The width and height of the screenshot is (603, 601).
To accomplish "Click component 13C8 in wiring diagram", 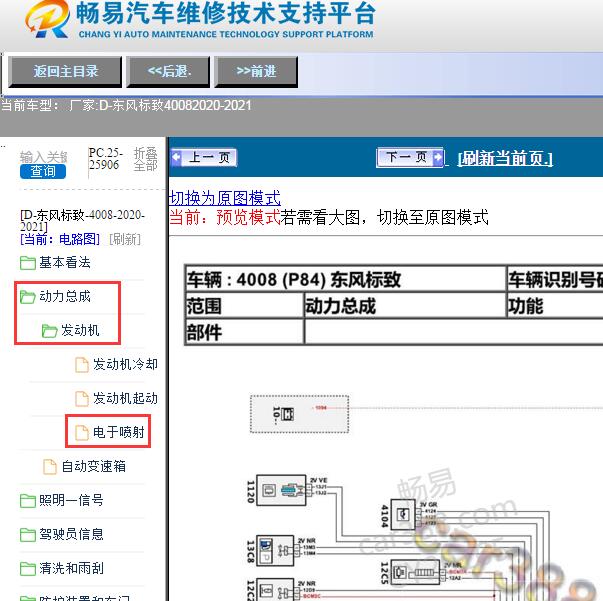I will (275, 551).
